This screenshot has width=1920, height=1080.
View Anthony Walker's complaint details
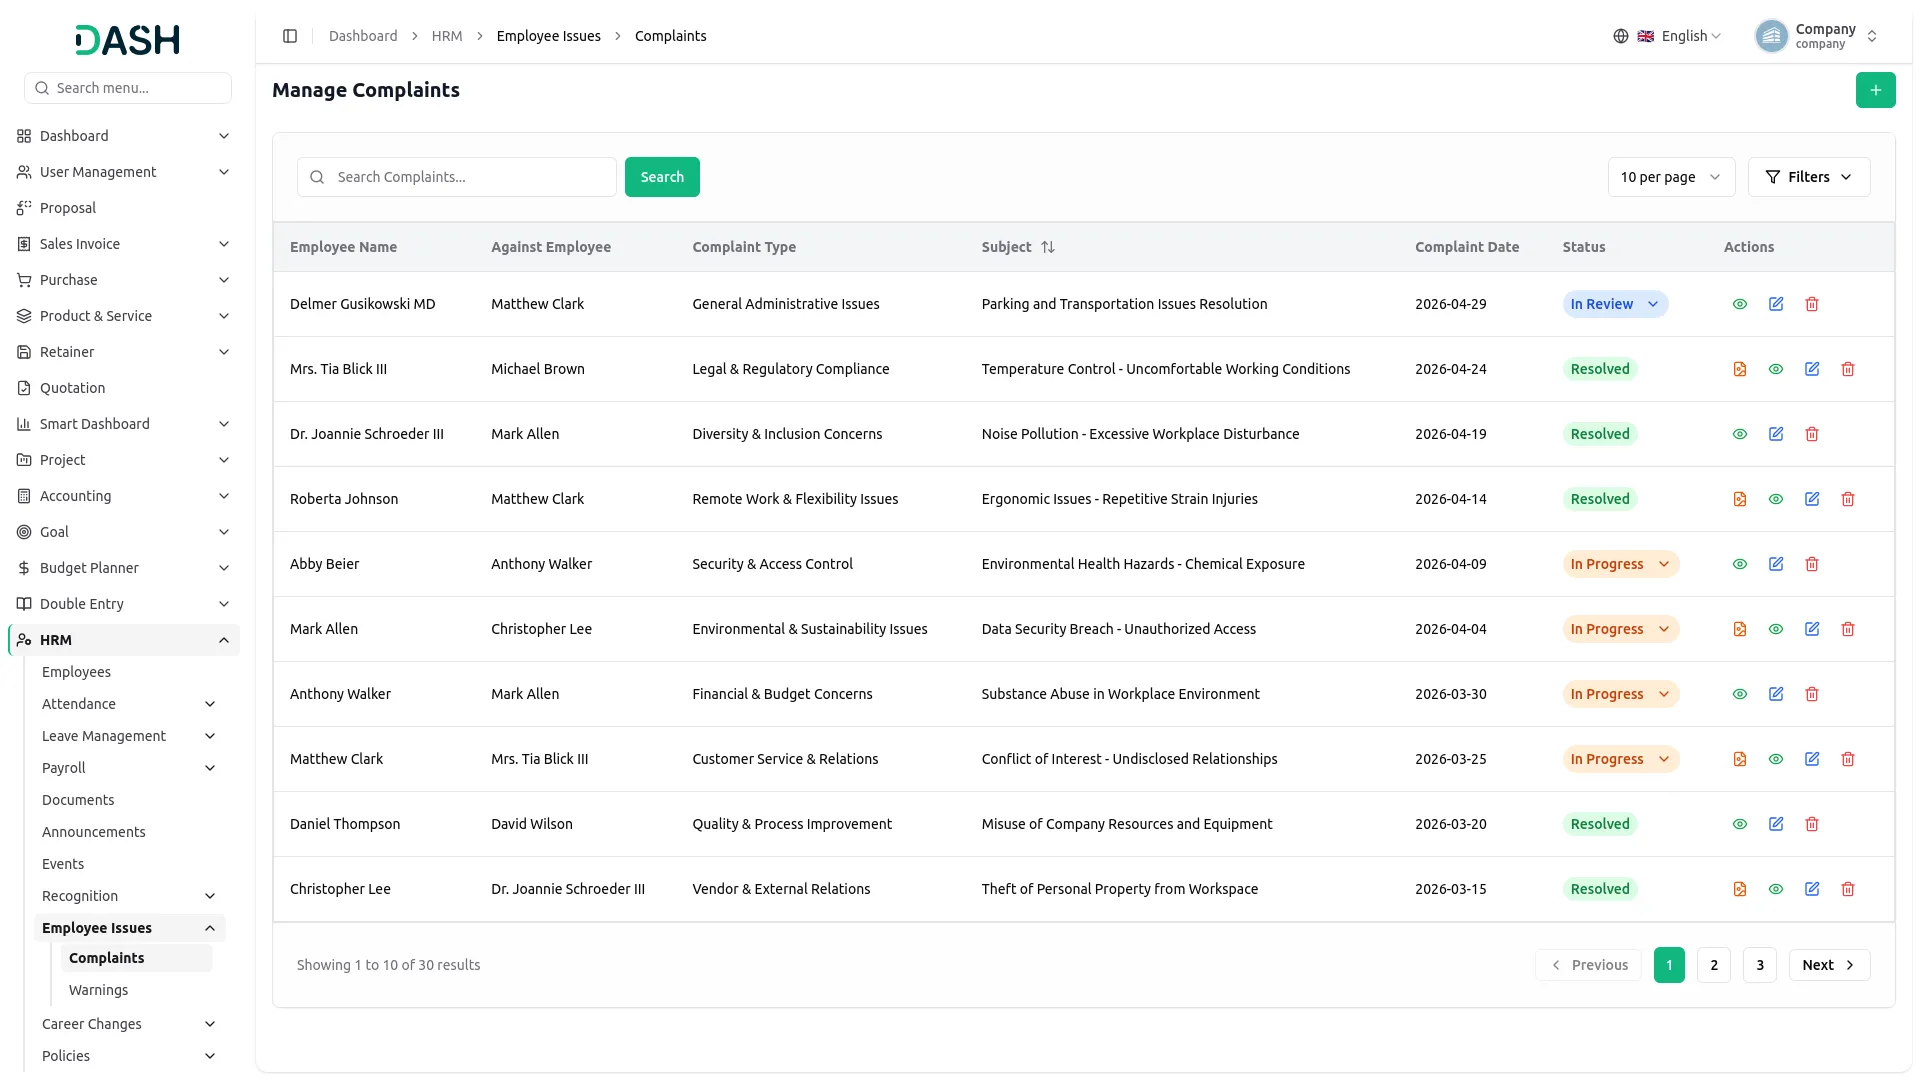tap(1739, 694)
